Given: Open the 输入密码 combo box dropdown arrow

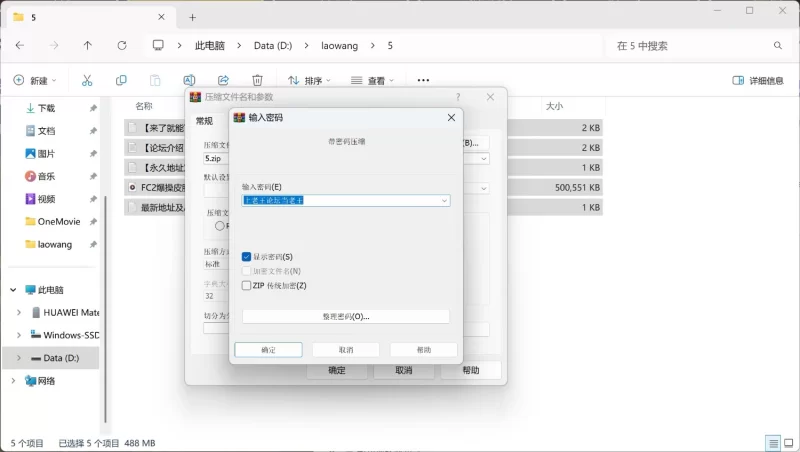Looking at the screenshot, I should point(444,200).
